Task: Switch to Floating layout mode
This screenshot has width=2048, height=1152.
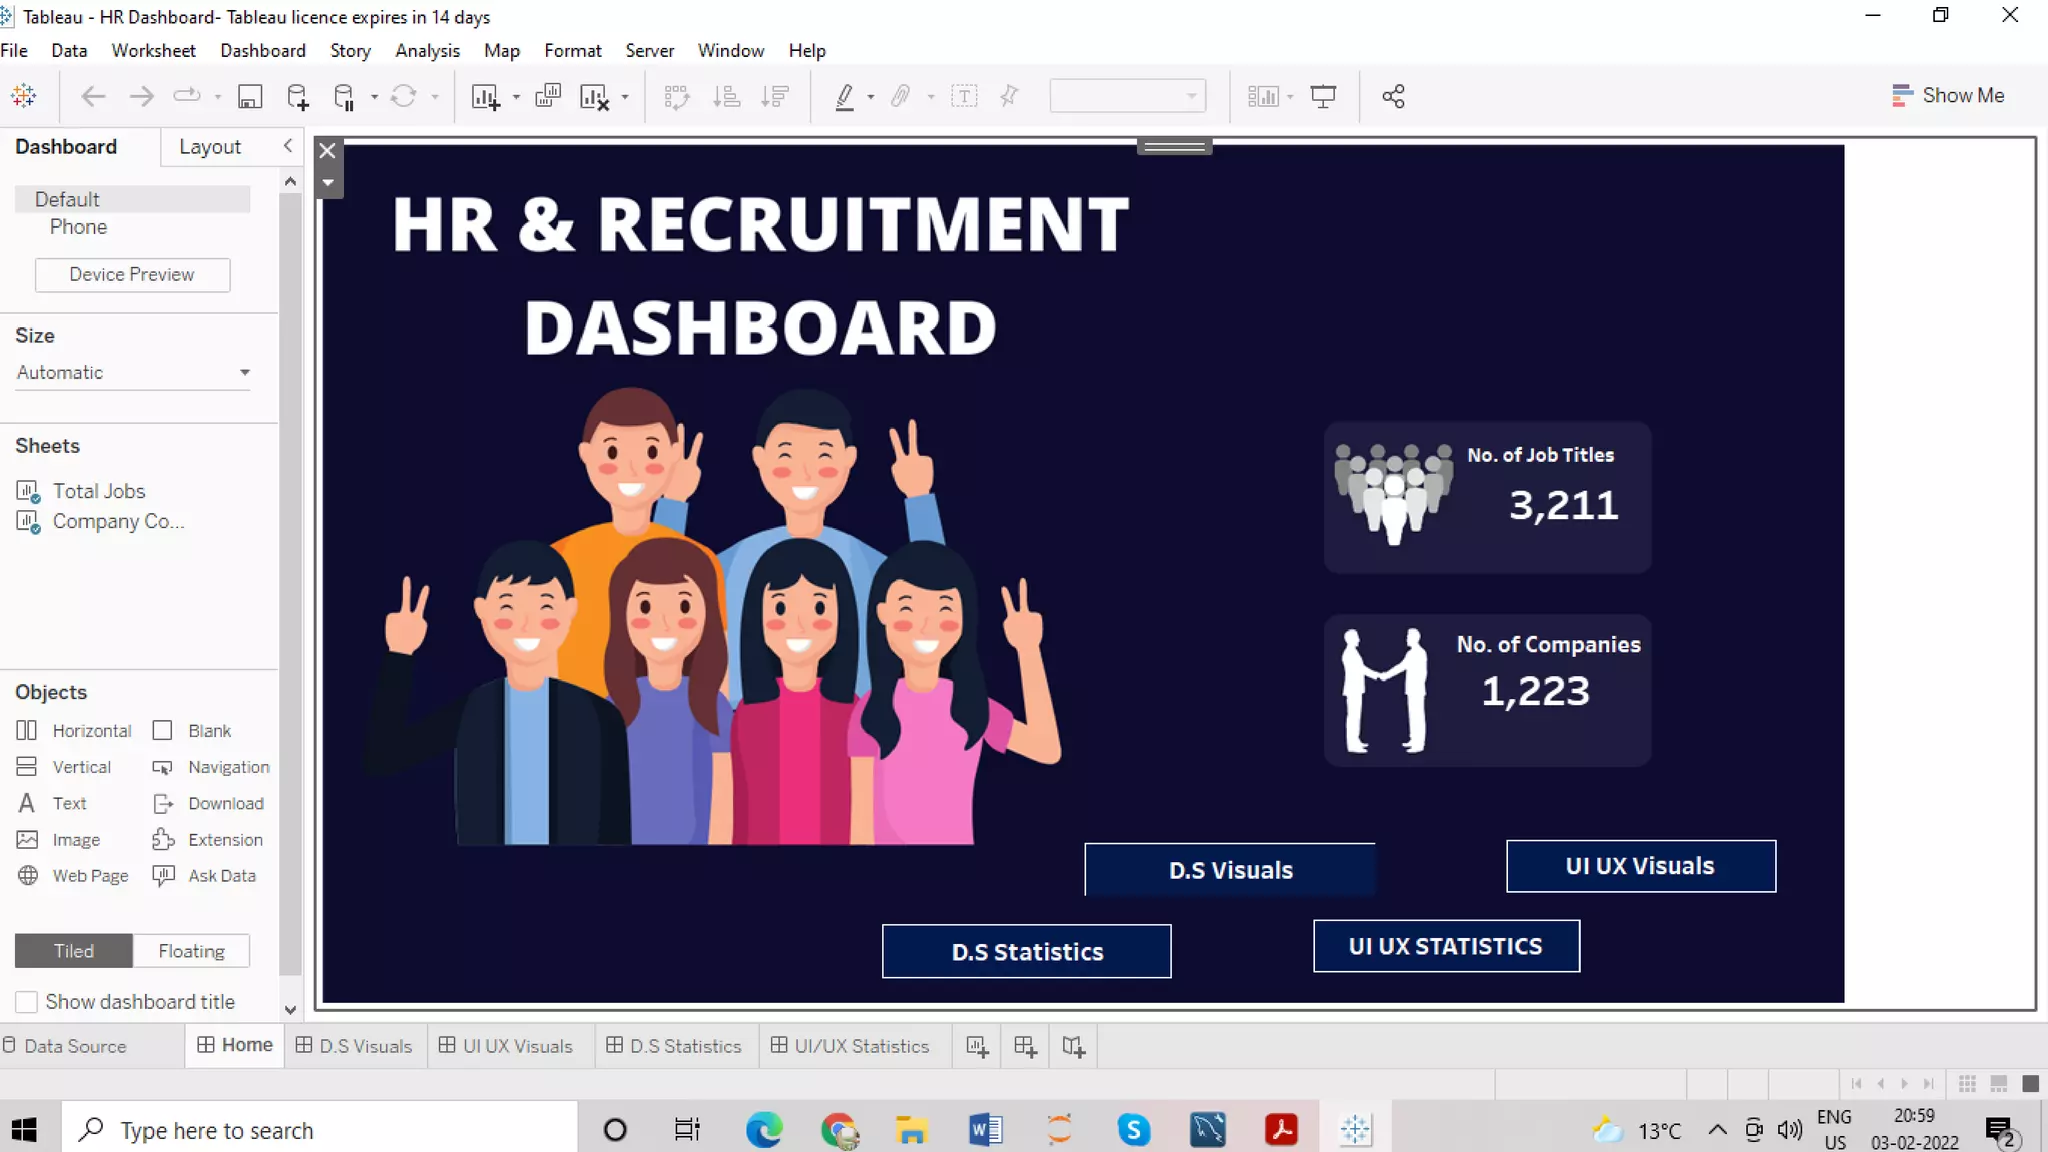Action: pyautogui.click(x=191, y=951)
